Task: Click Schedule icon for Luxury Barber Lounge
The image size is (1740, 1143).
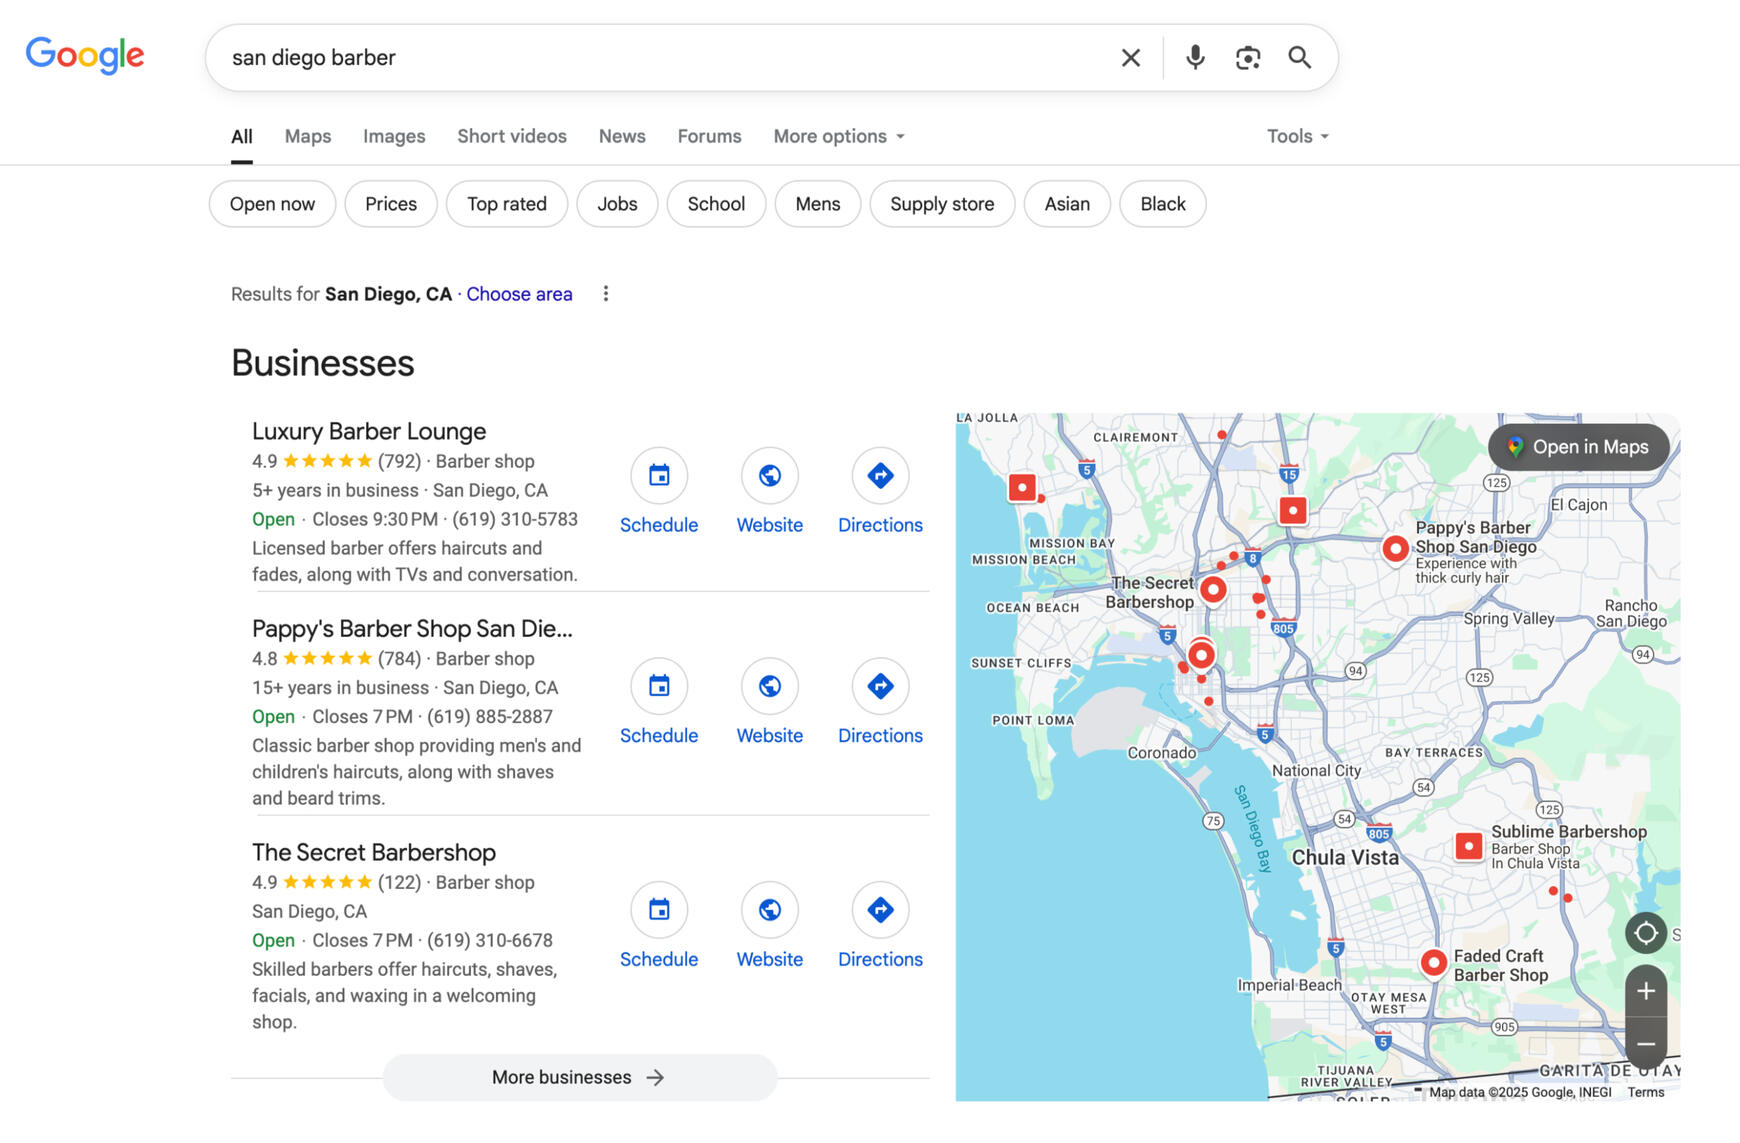Action: coord(659,476)
